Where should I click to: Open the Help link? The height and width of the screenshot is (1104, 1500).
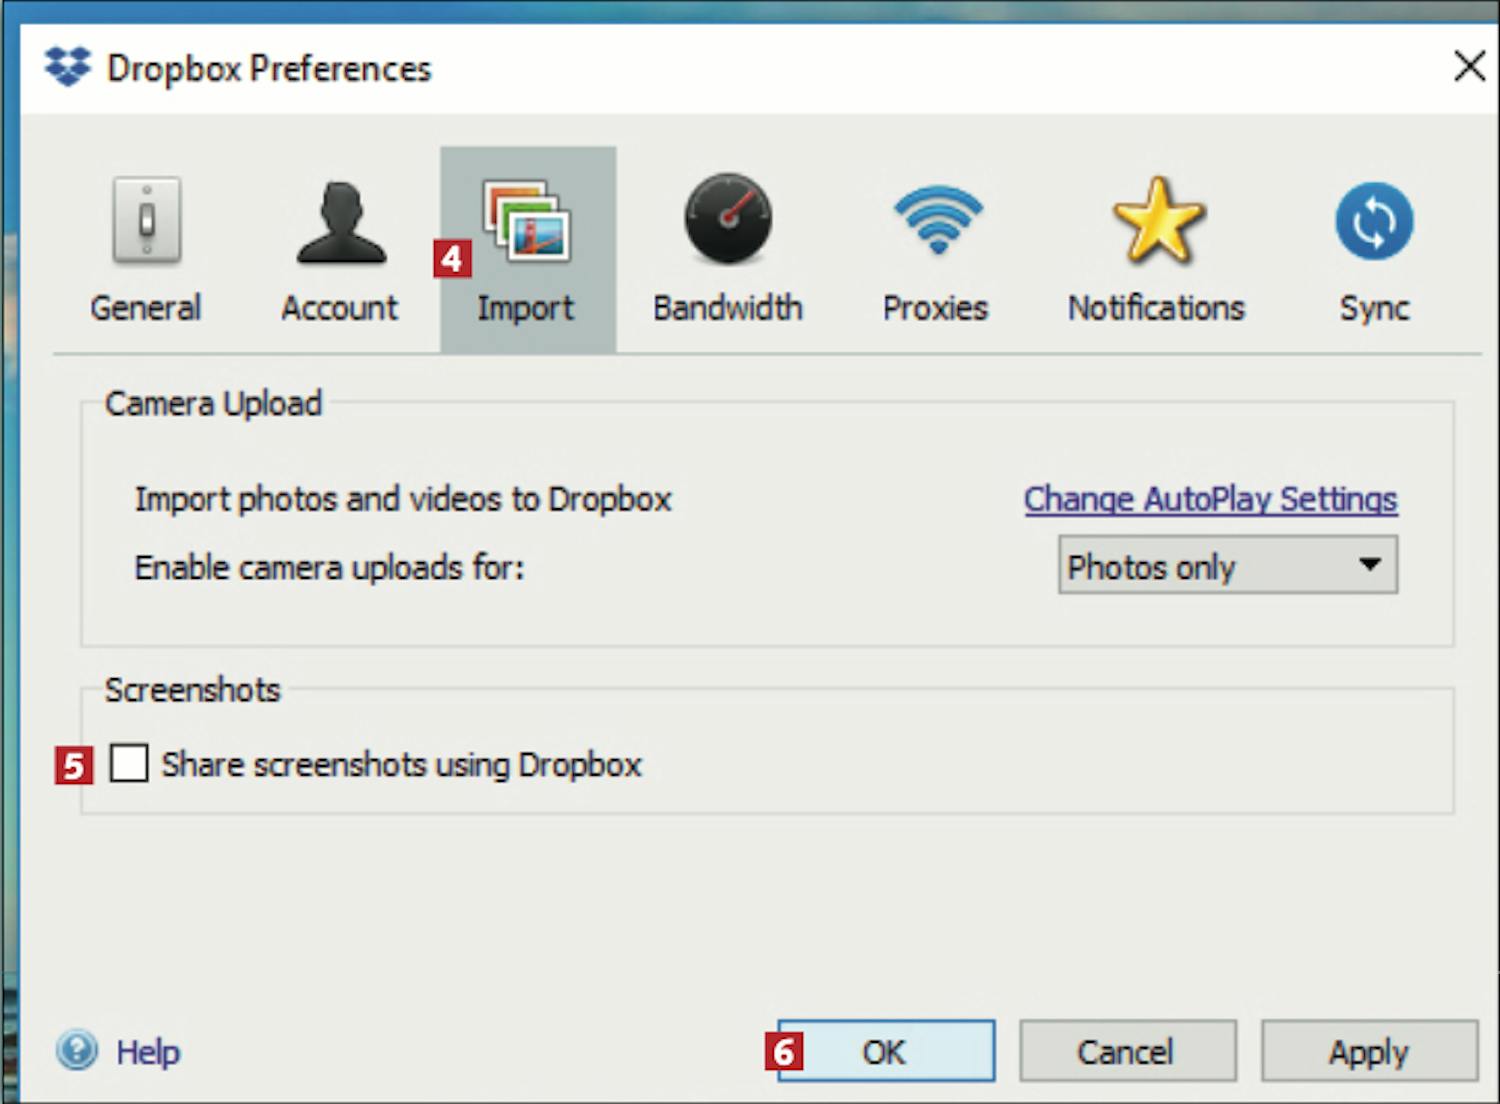[148, 1052]
